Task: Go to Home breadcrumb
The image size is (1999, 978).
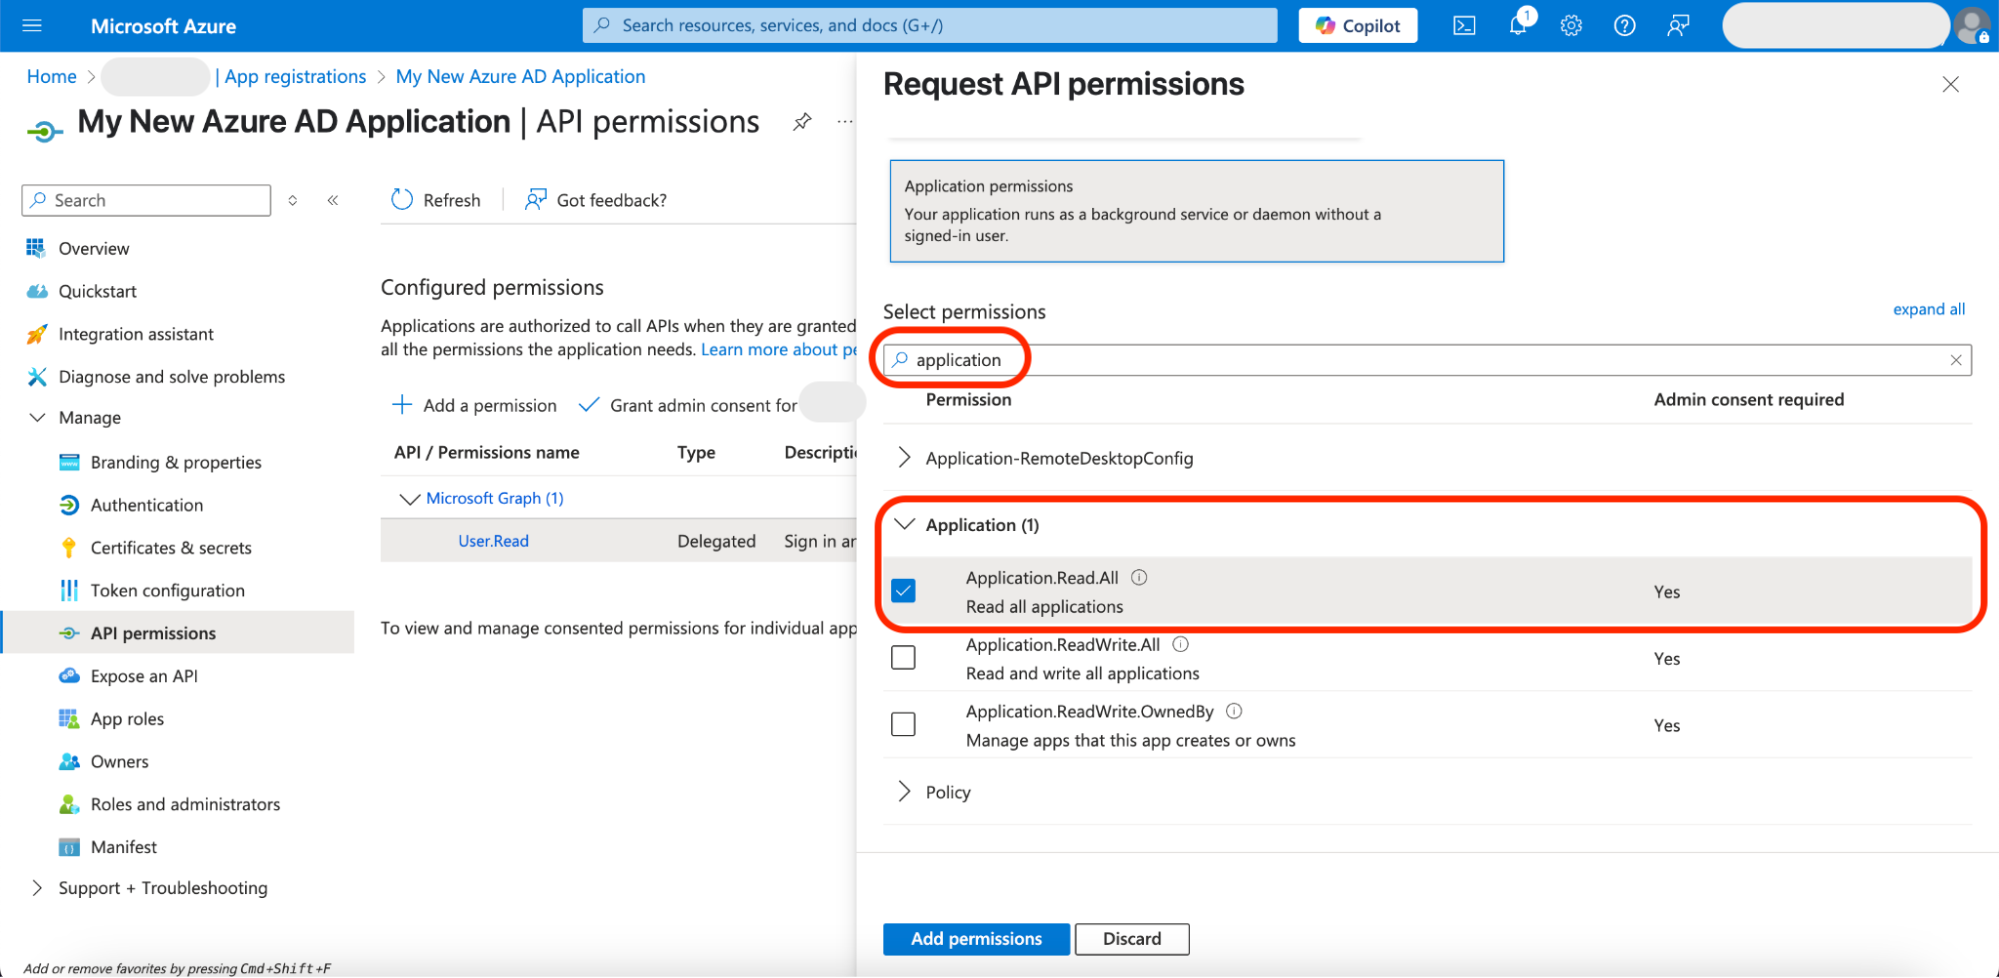Action: tap(52, 76)
